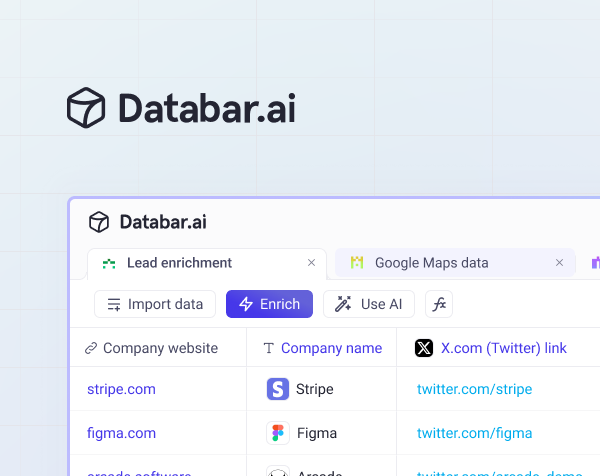Image resolution: width=600 pixels, height=476 pixels.
Task: Click the text type icon beside Company name
Action: coord(269,348)
